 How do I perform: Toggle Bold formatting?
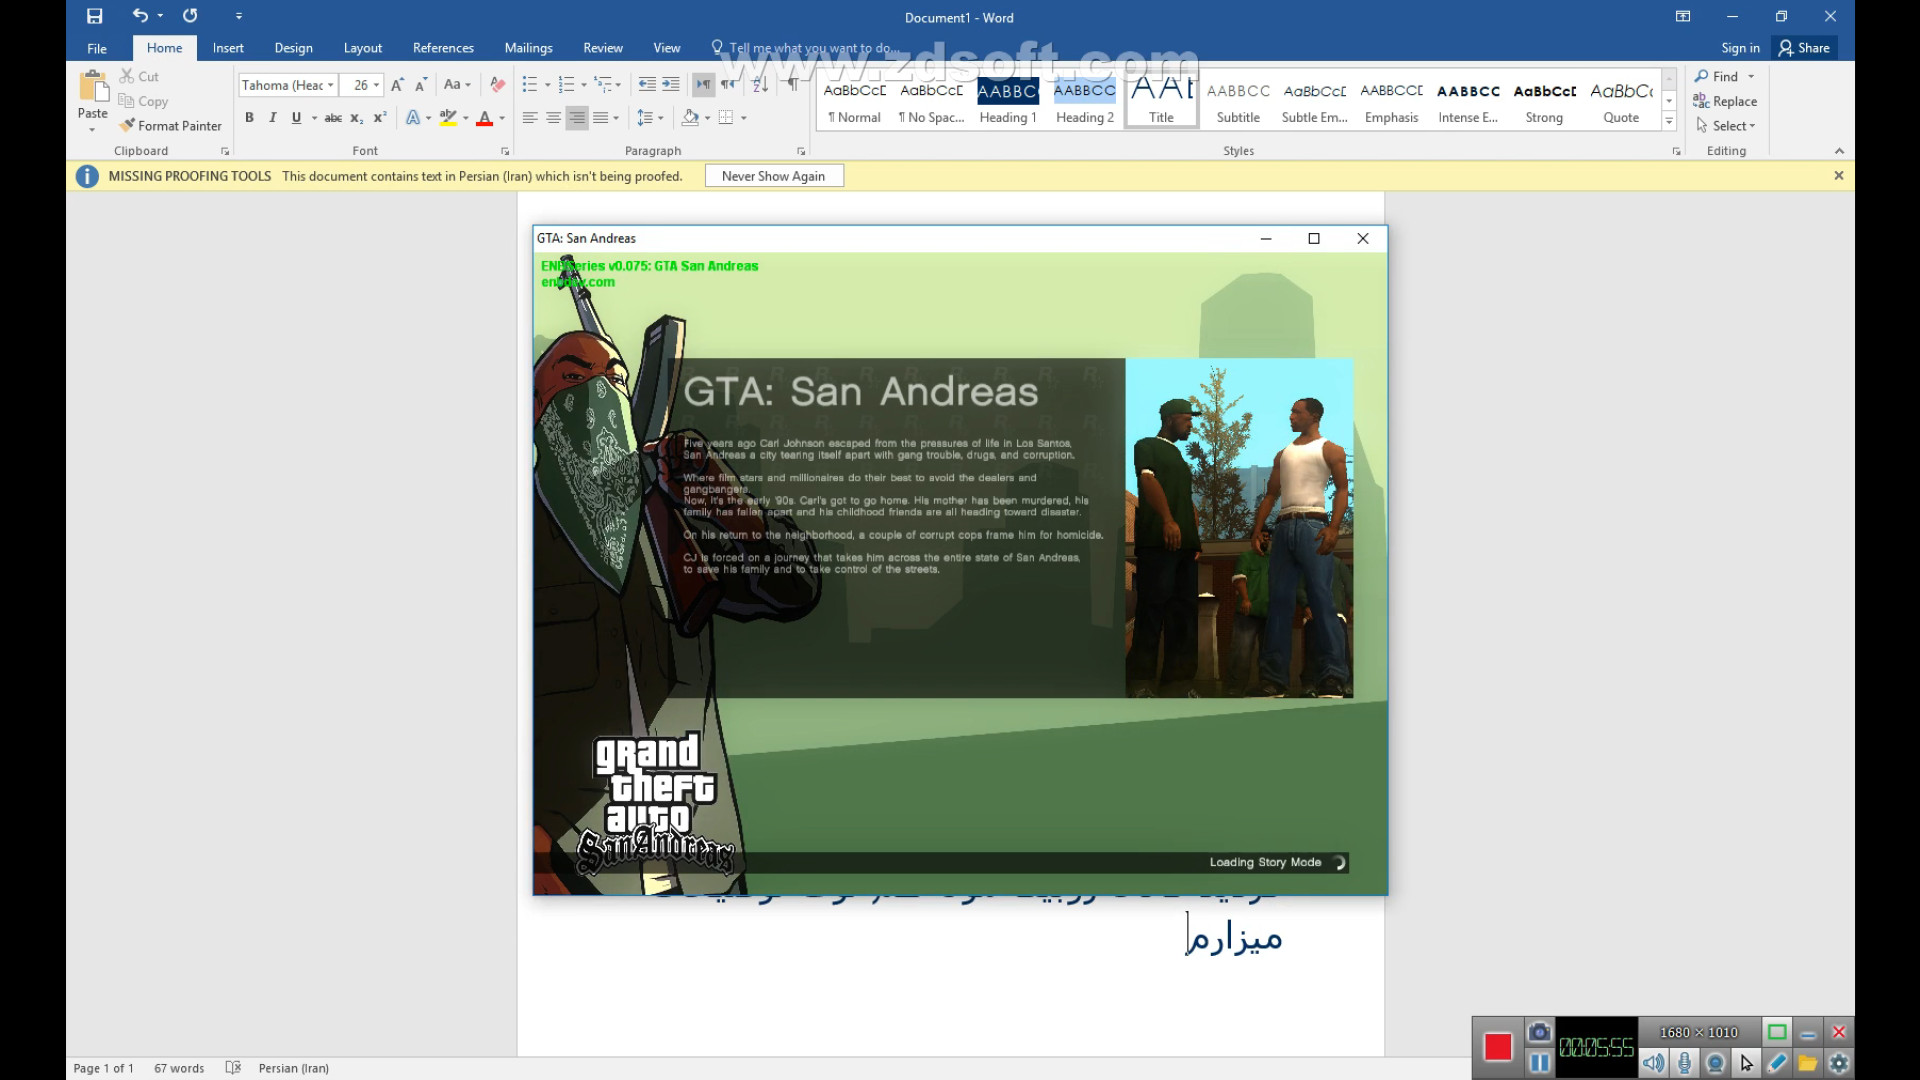(x=249, y=118)
